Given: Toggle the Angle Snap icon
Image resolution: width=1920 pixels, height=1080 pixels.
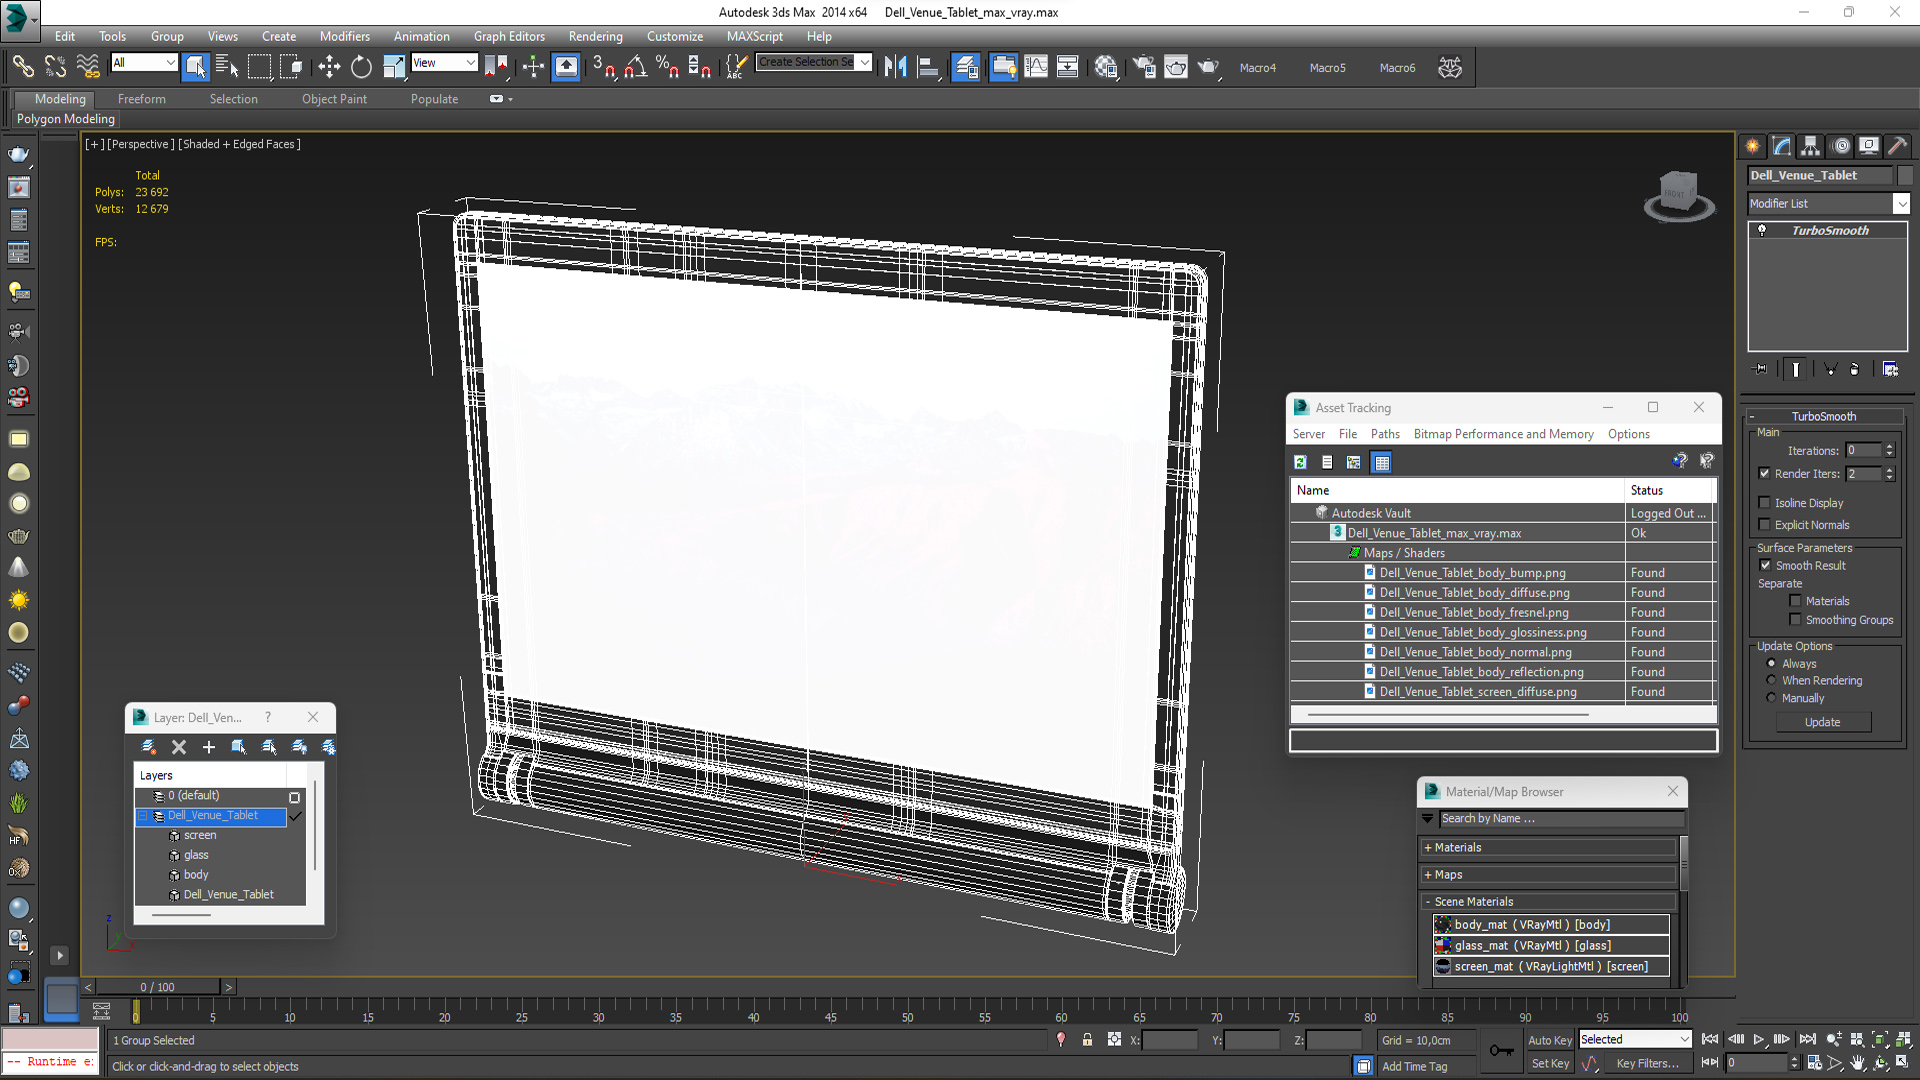Looking at the screenshot, I should [x=635, y=67].
